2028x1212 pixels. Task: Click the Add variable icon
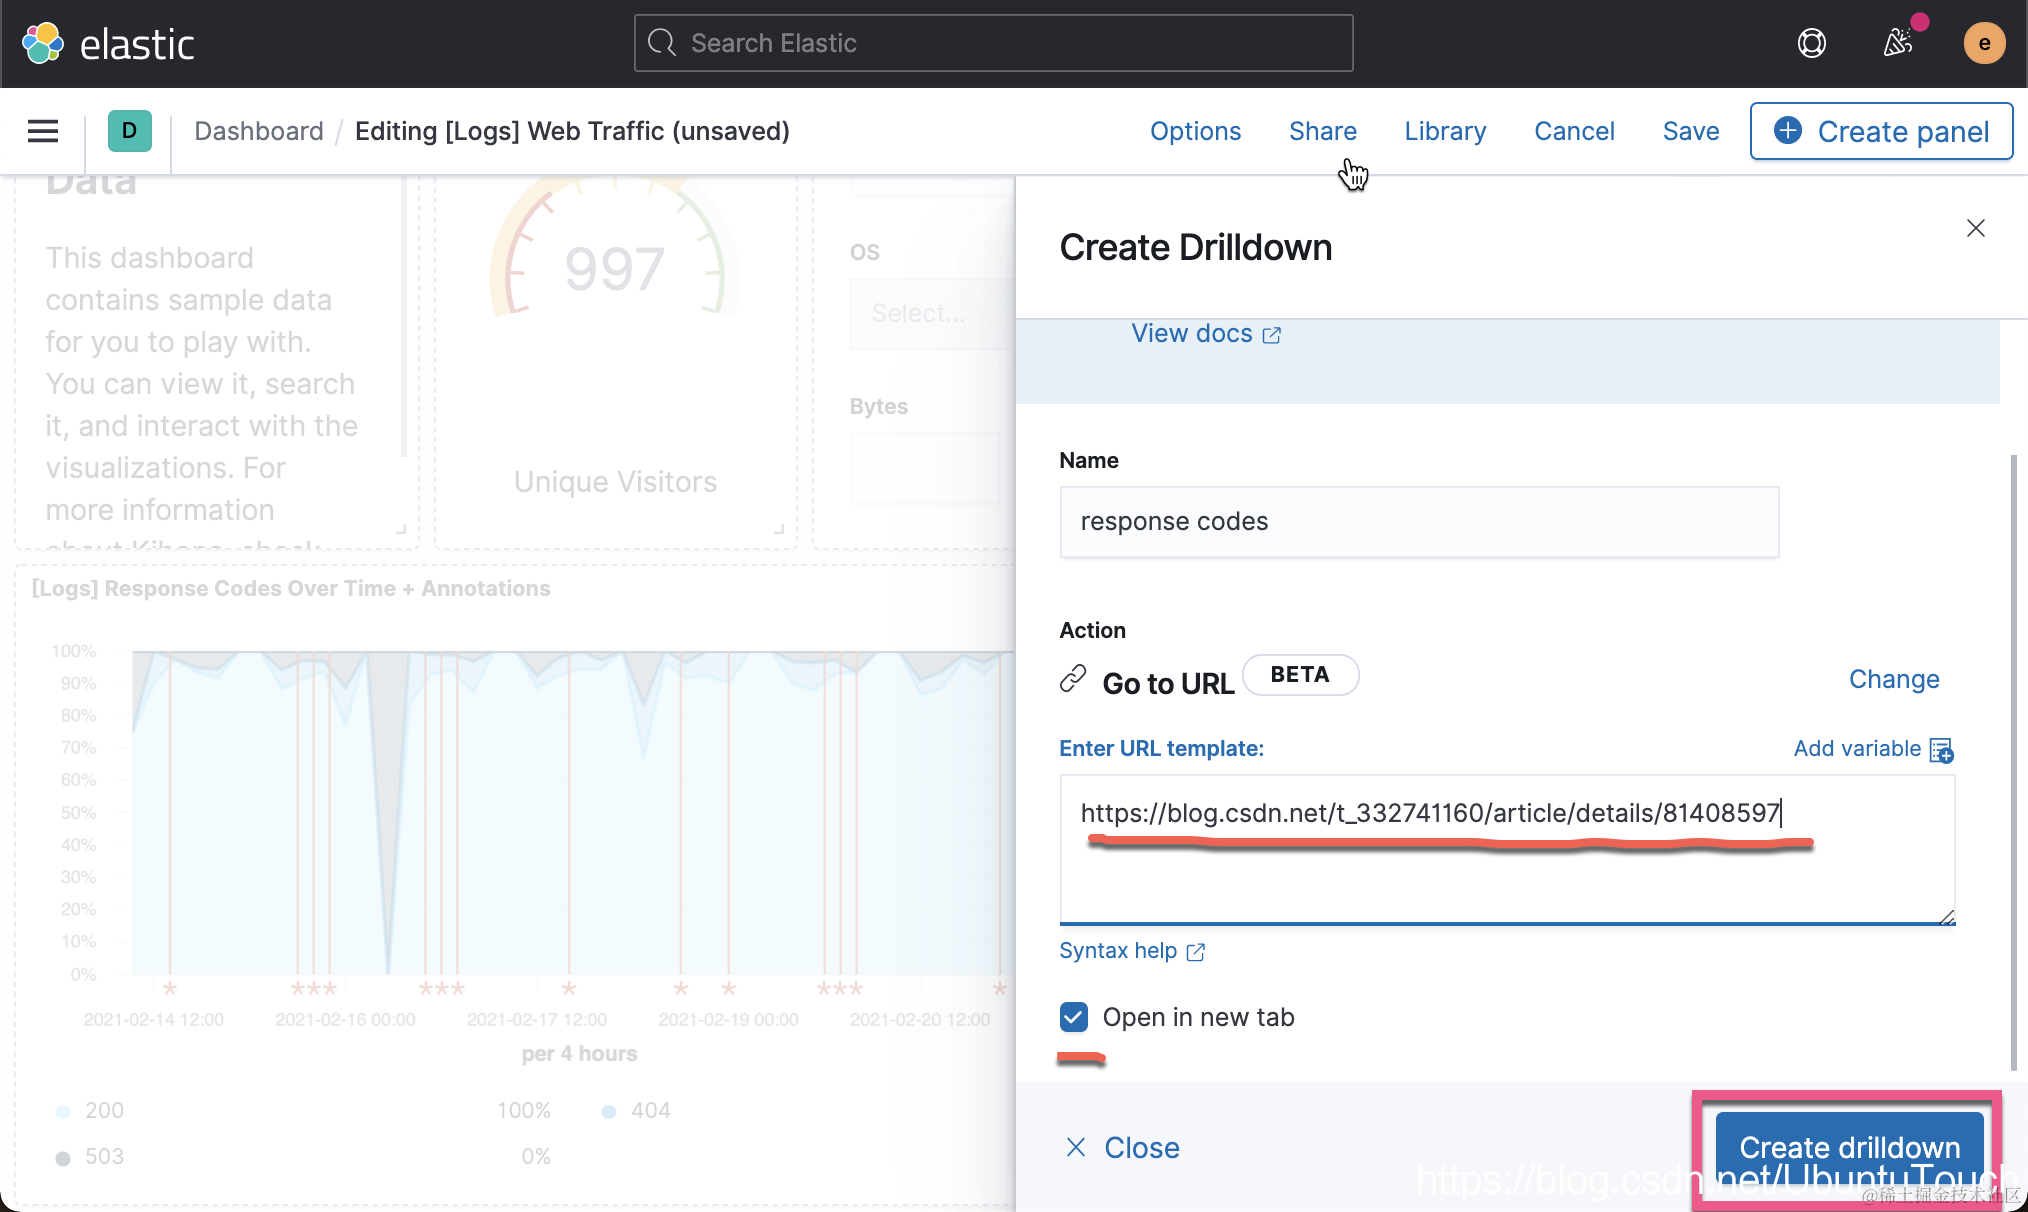pos(1941,750)
